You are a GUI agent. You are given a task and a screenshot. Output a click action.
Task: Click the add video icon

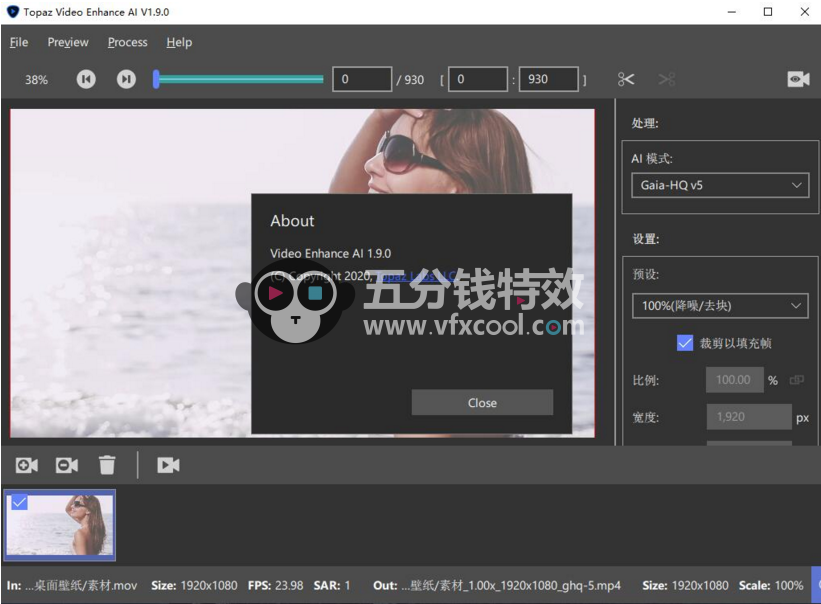coord(27,465)
